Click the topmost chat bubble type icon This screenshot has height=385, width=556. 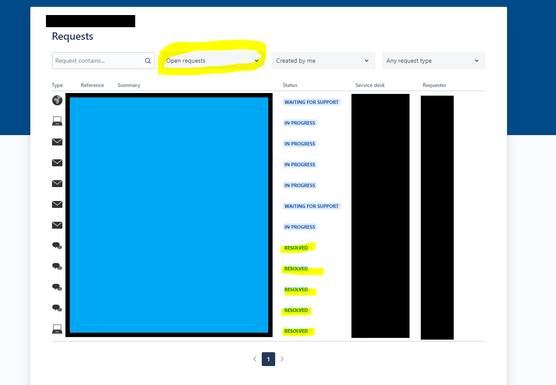point(57,246)
